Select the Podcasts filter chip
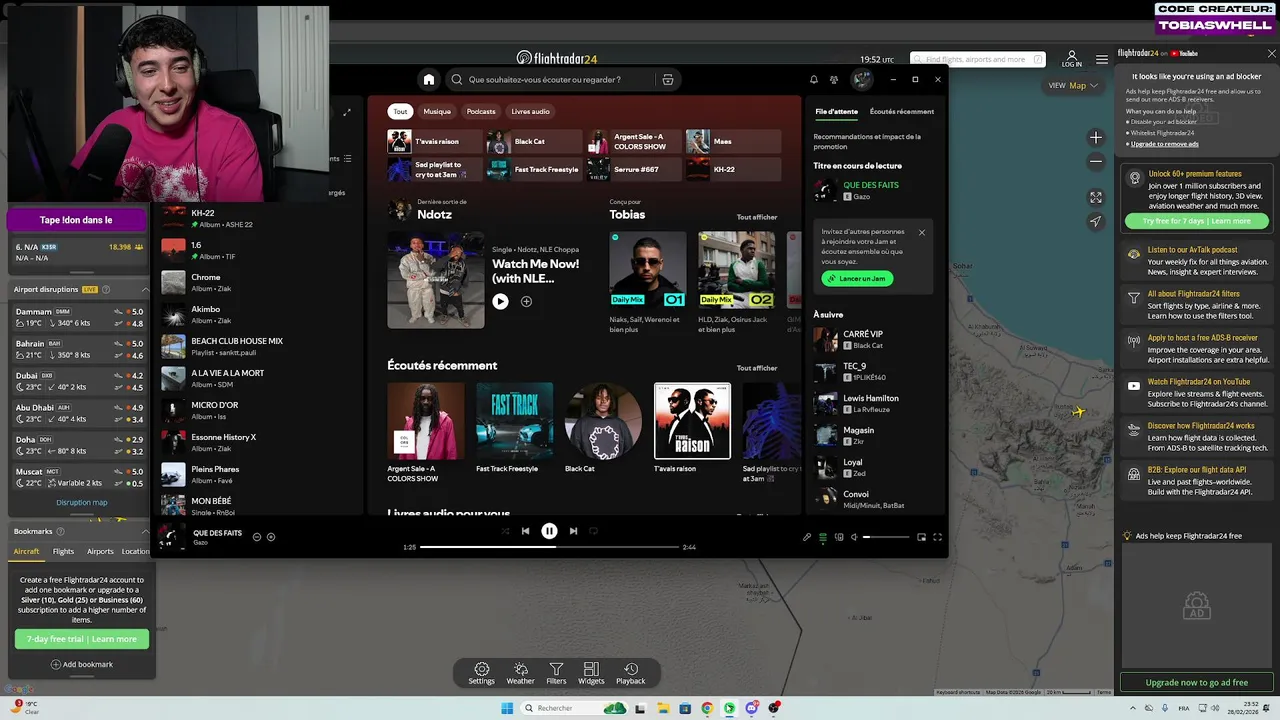 (481, 111)
